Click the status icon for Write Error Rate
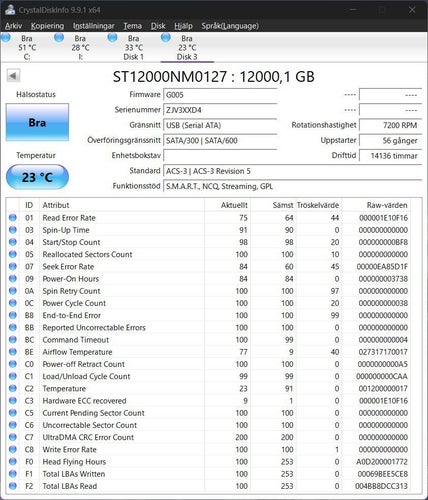Image resolution: width=428 pixels, height=500 pixels. [13, 449]
